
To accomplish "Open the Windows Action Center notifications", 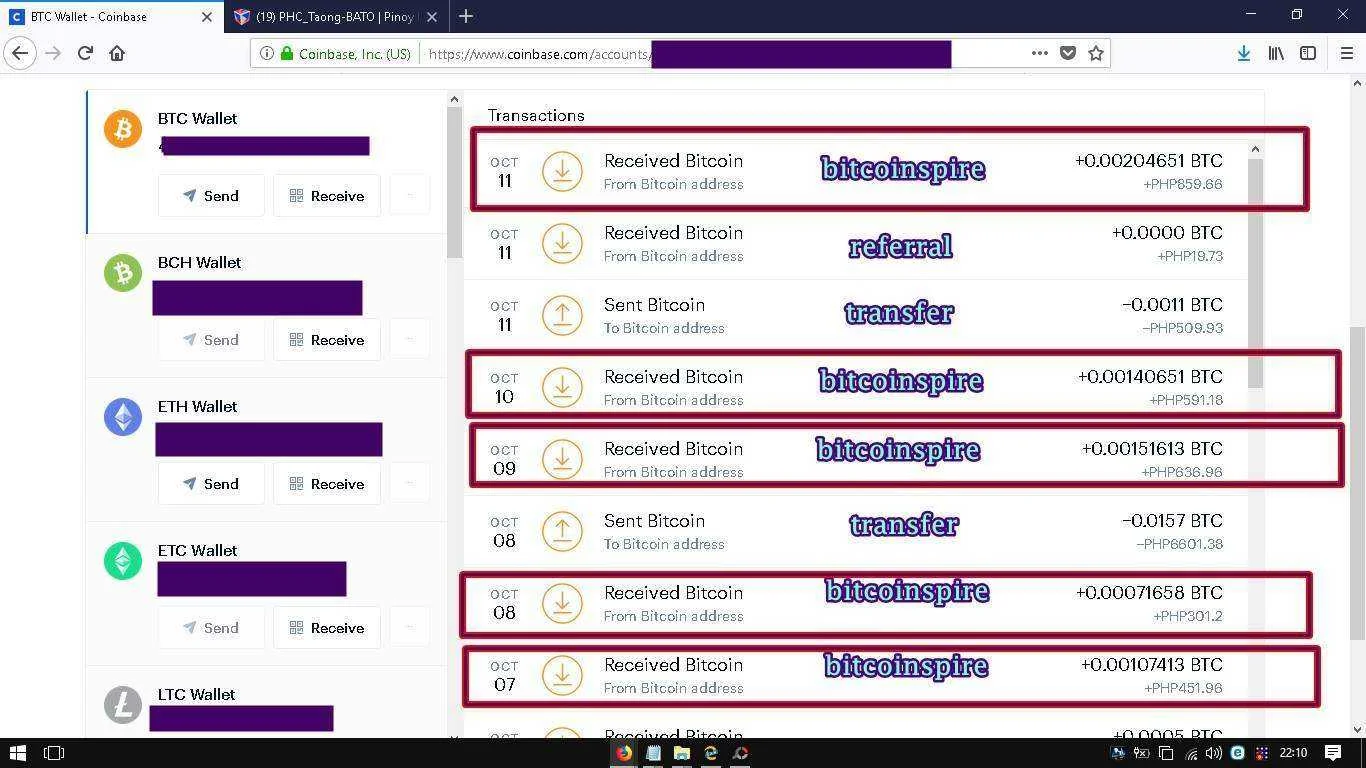I will [1333, 753].
